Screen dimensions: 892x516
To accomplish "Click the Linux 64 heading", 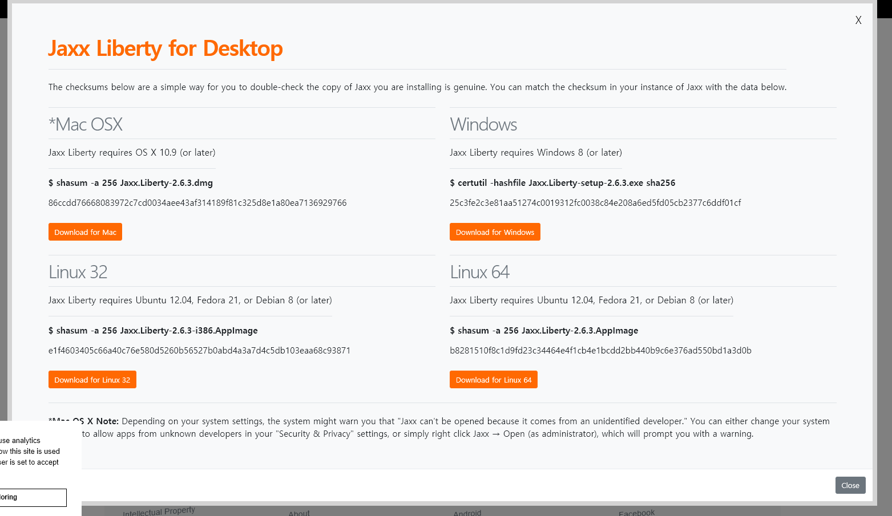I will (480, 272).
